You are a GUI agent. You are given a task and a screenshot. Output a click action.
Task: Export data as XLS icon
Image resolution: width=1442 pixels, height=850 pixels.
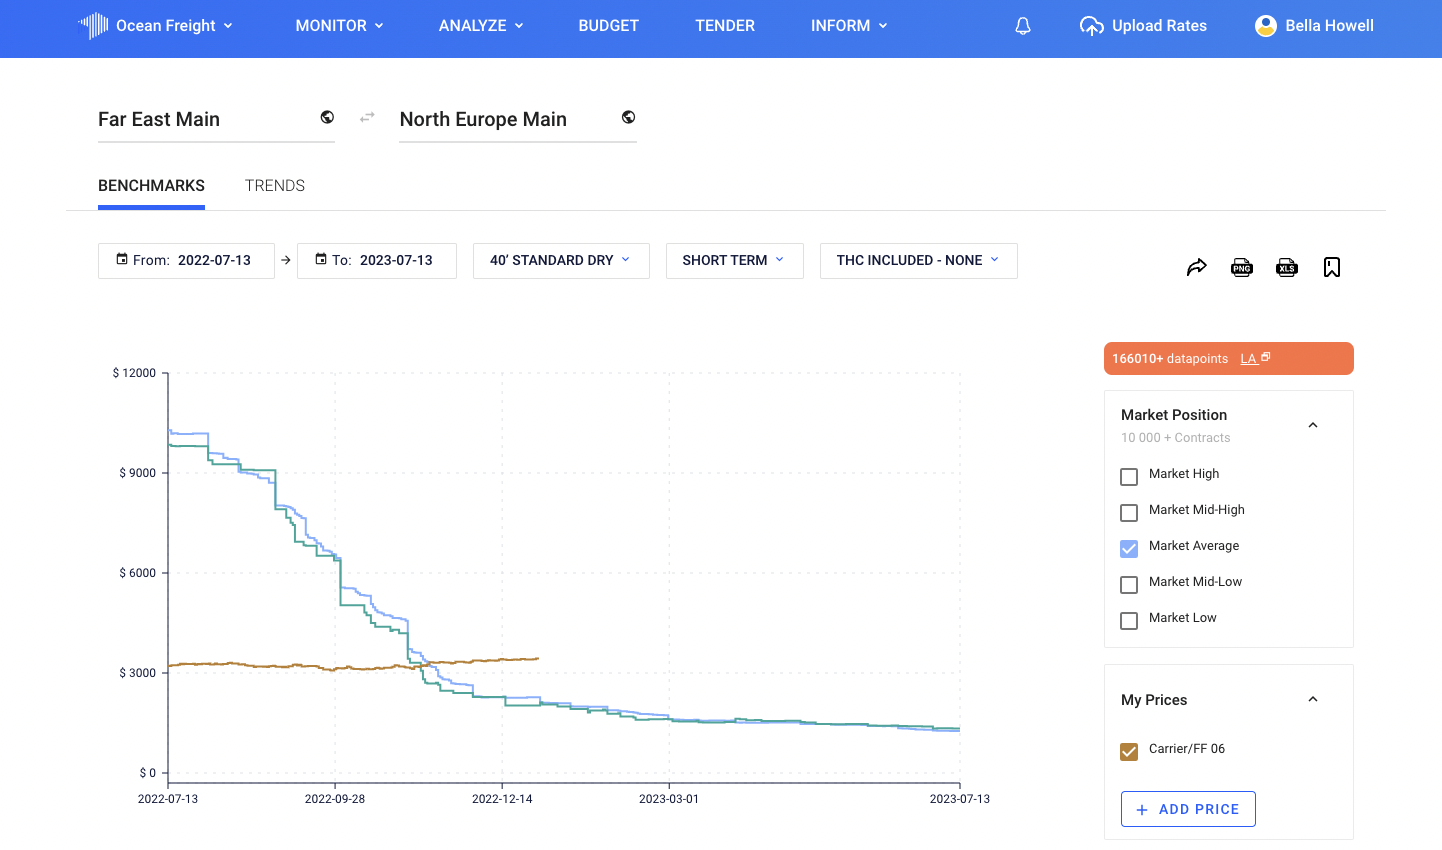tap(1286, 267)
